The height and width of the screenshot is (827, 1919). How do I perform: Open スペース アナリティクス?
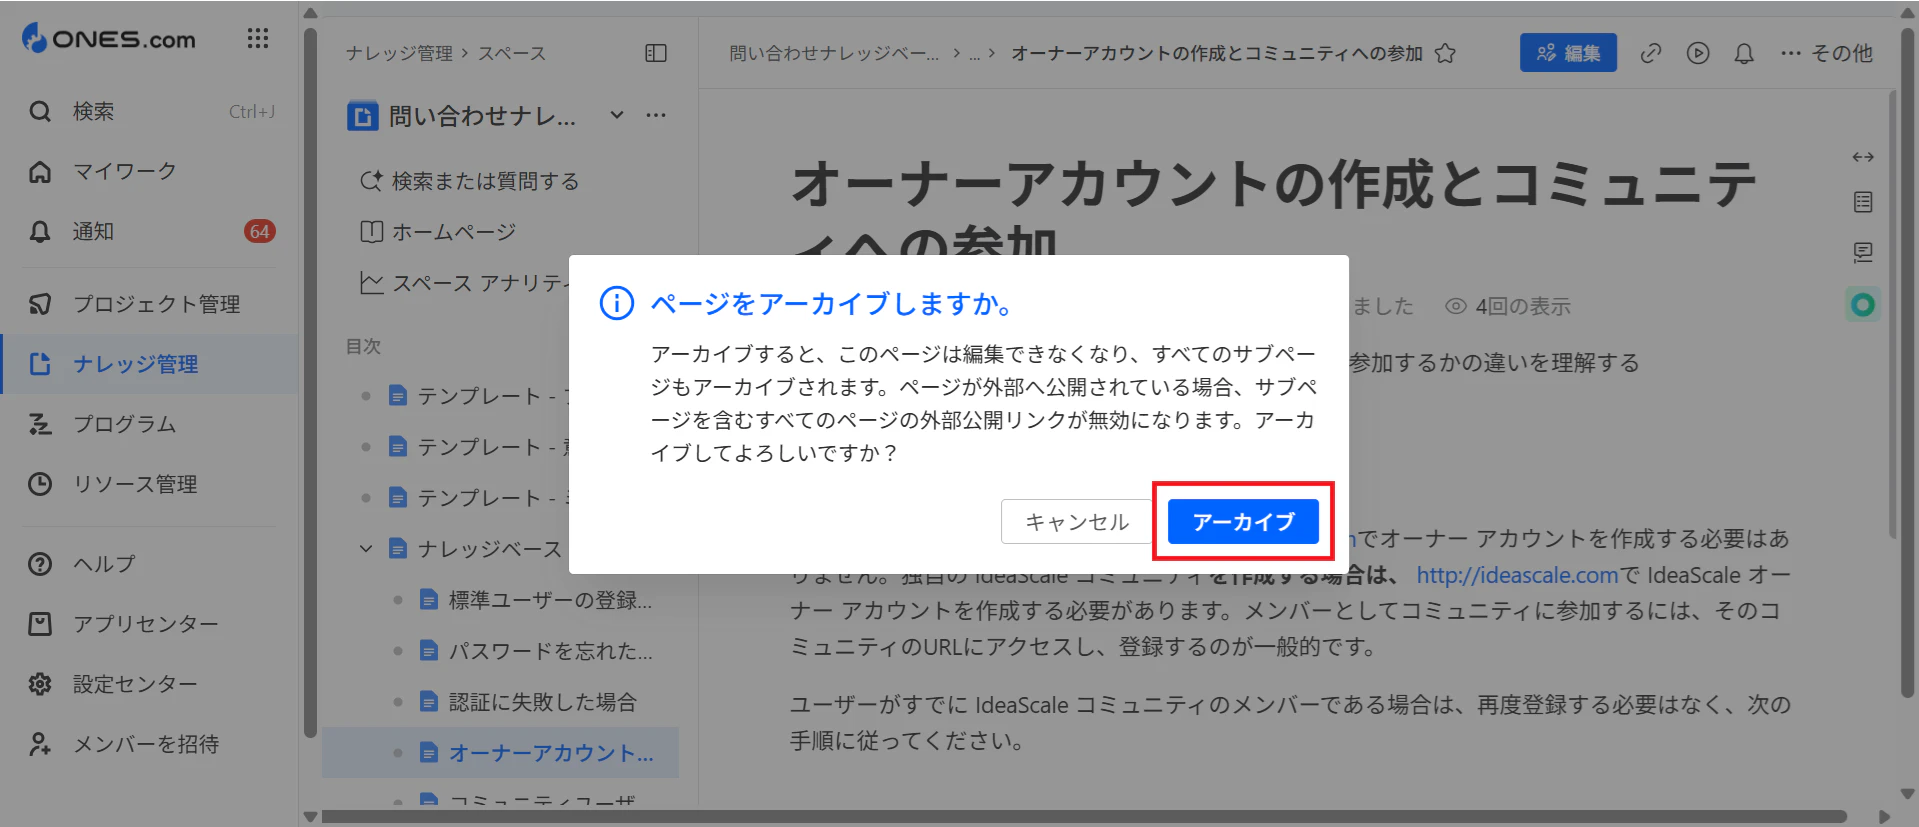click(465, 283)
